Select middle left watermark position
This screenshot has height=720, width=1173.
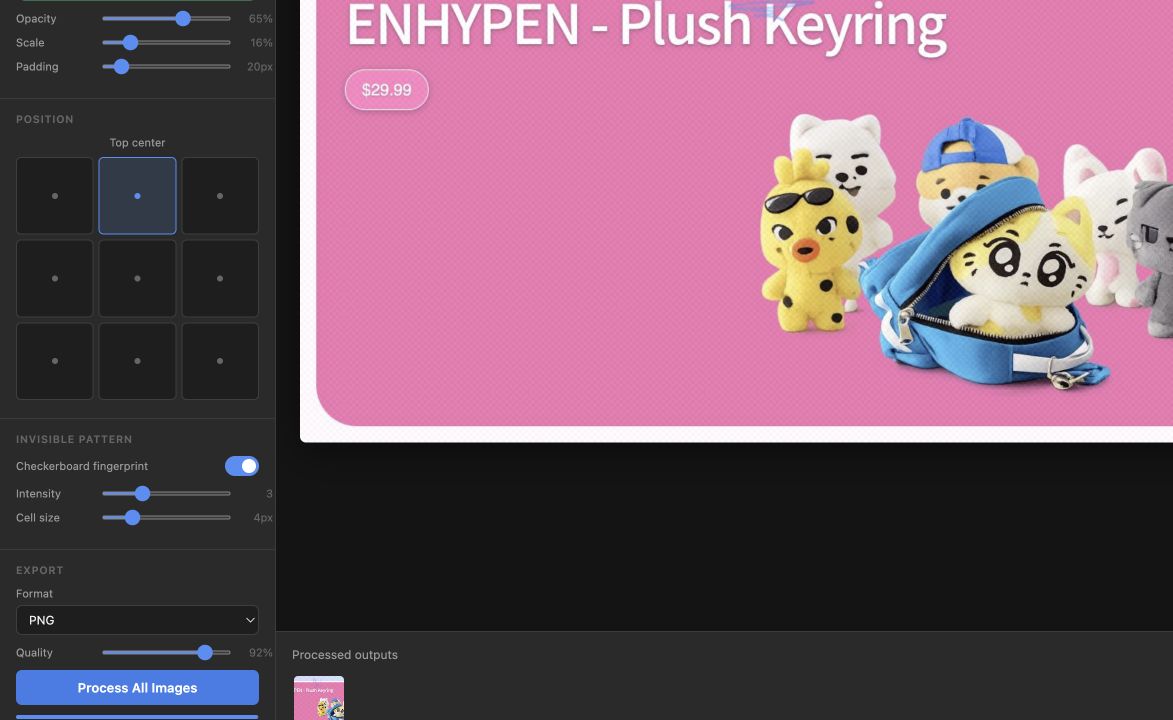[x=55, y=278]
